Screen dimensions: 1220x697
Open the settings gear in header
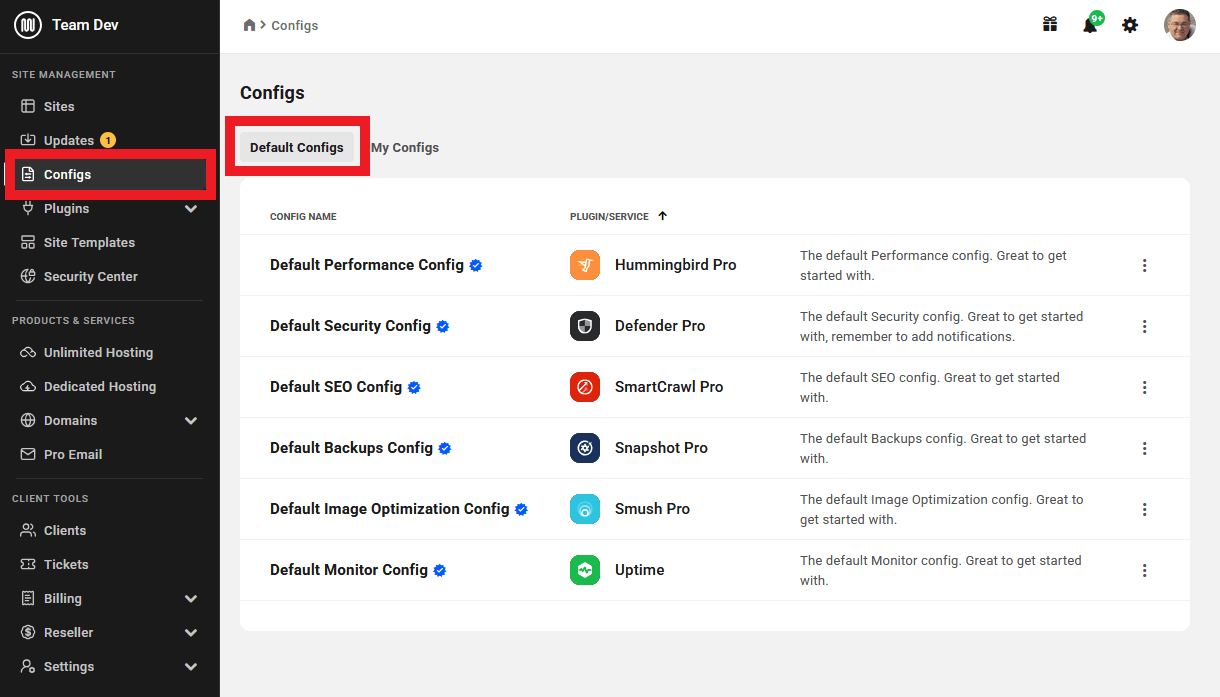tap(1130, 25)
